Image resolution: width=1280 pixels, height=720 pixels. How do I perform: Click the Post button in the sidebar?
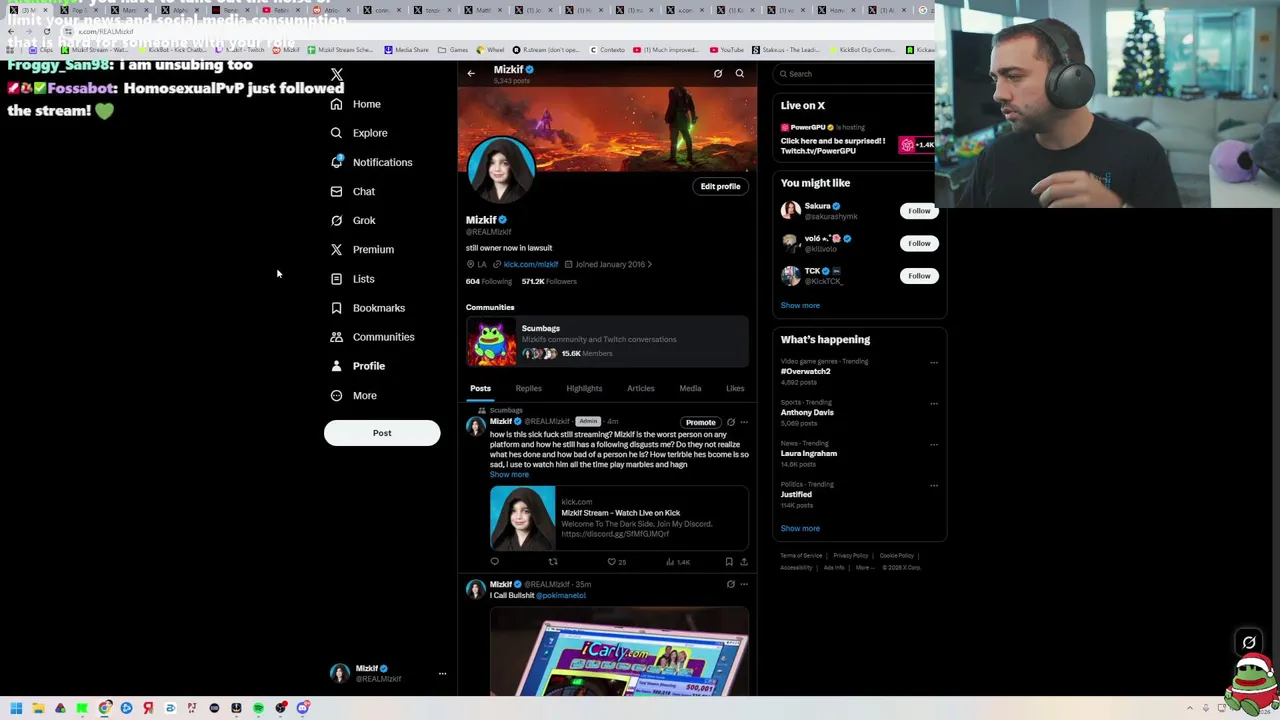(x=382, y=433)
